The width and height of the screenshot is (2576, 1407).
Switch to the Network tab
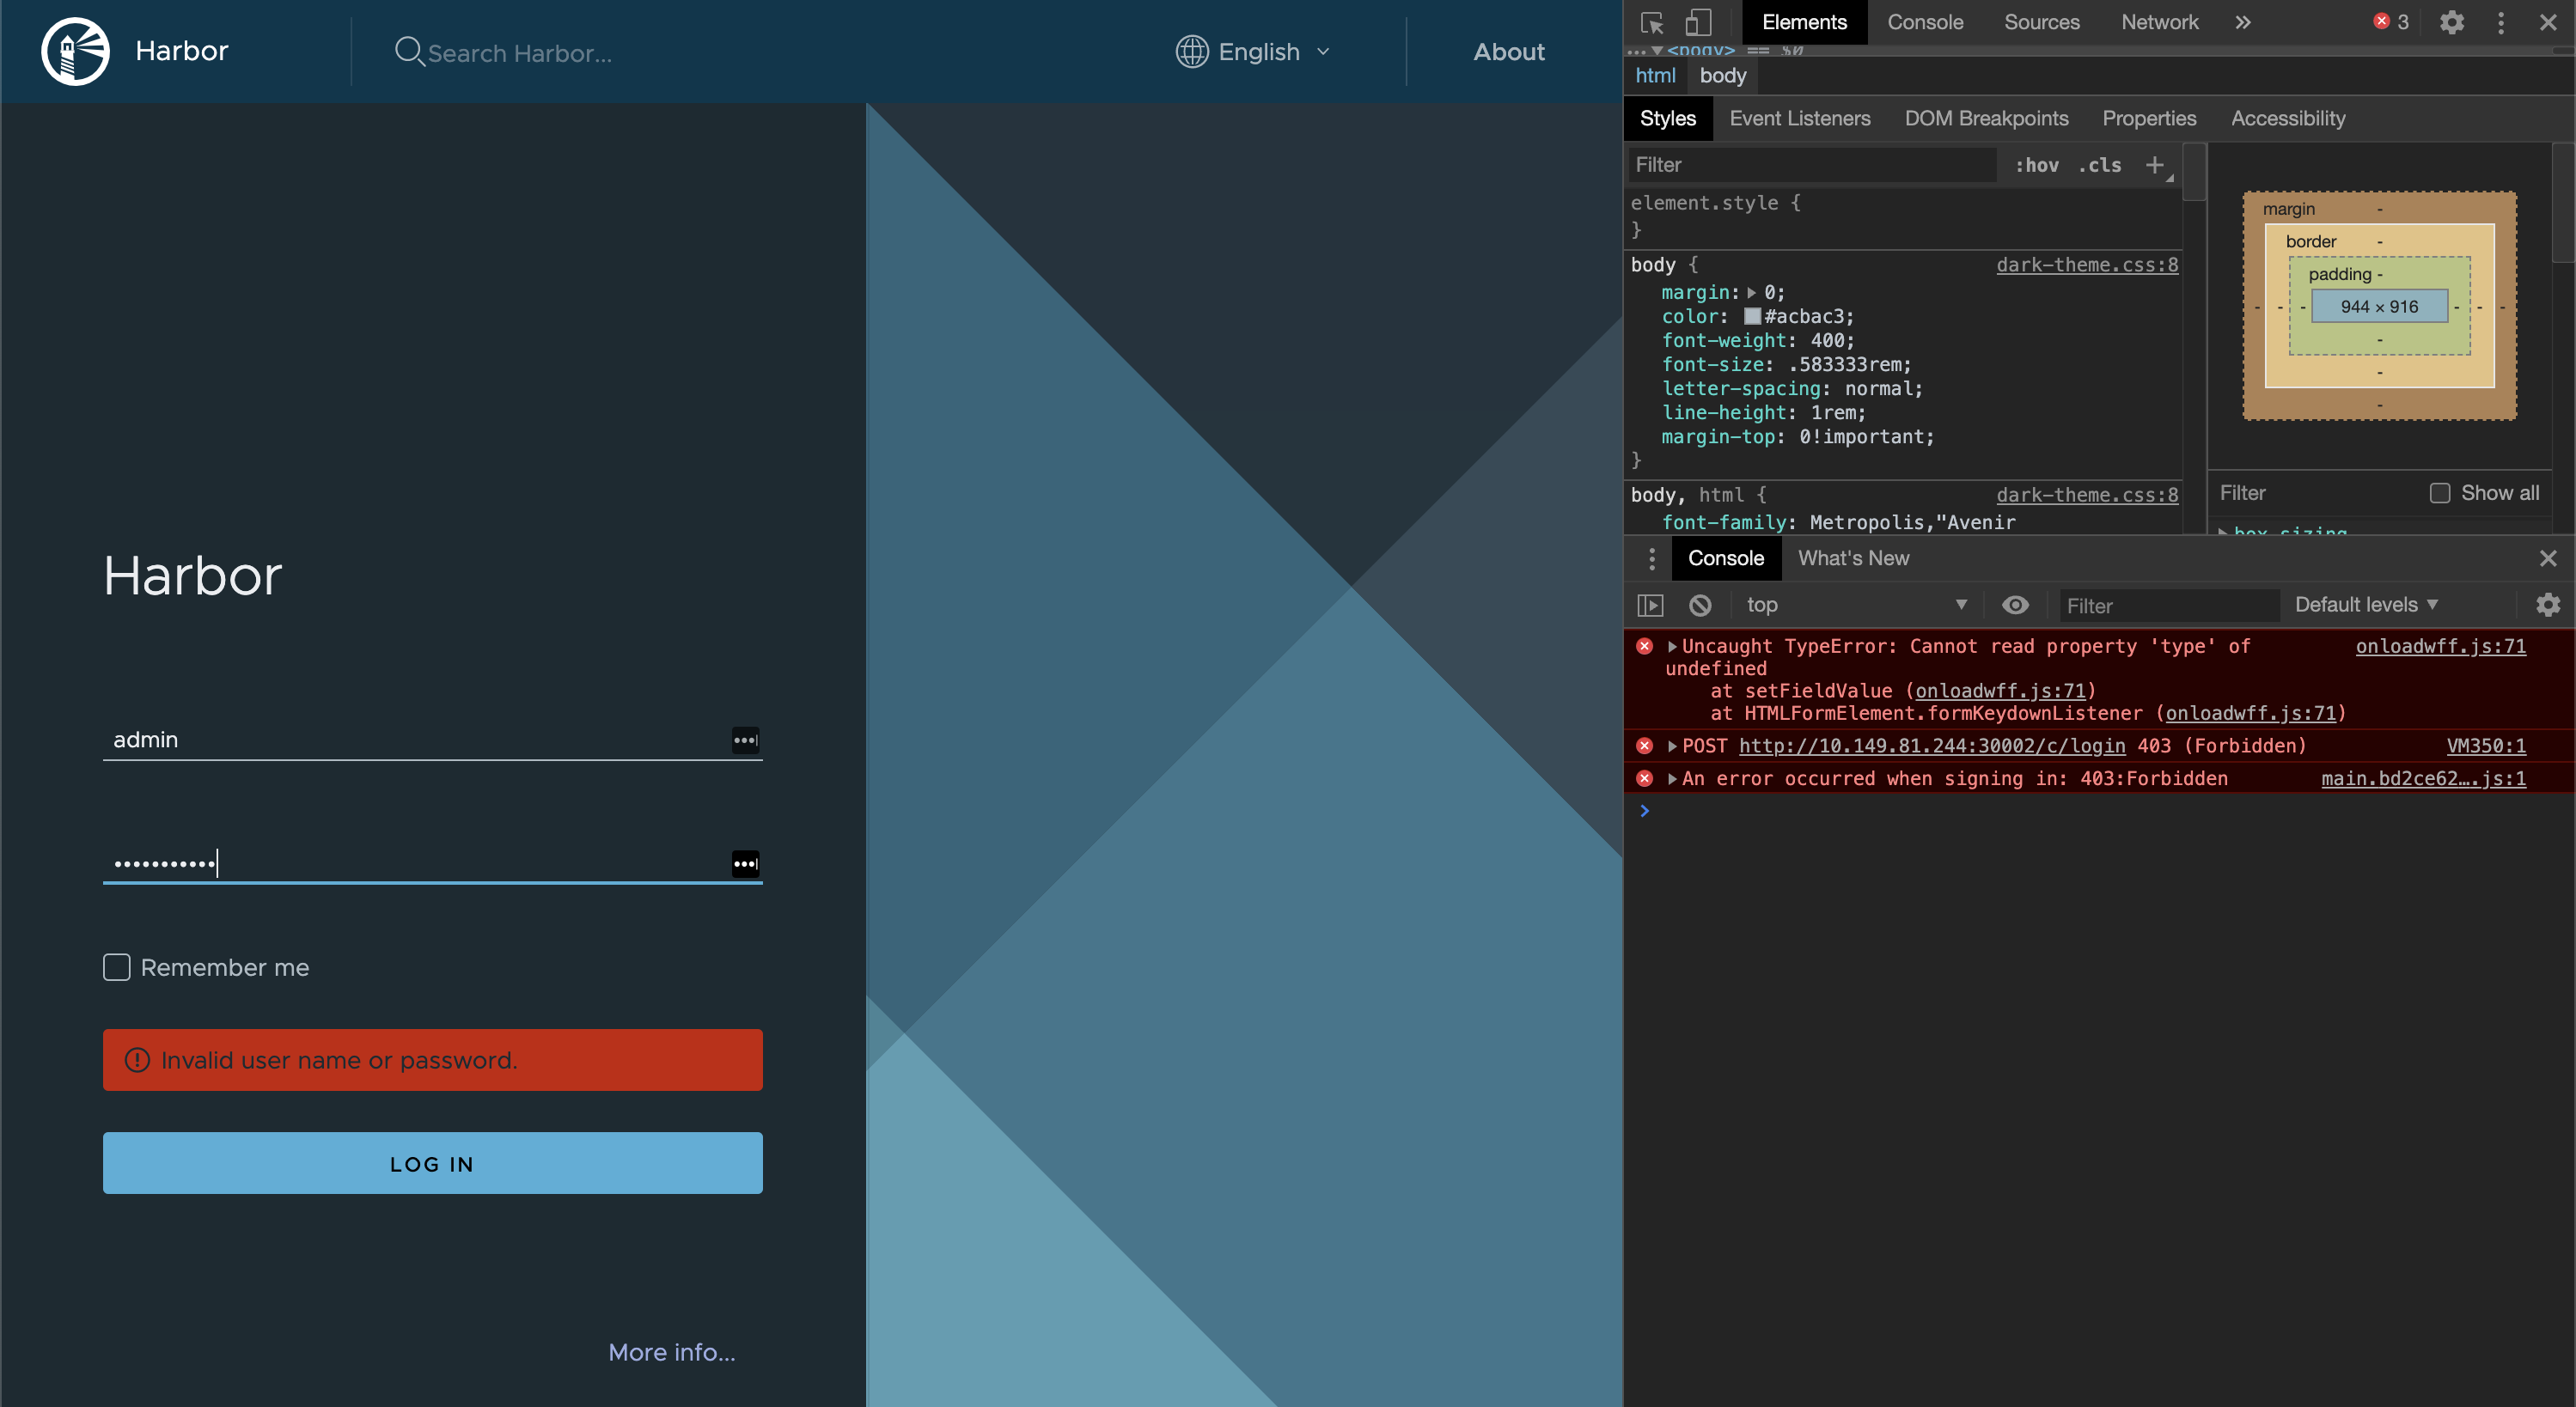(2159, 22)
